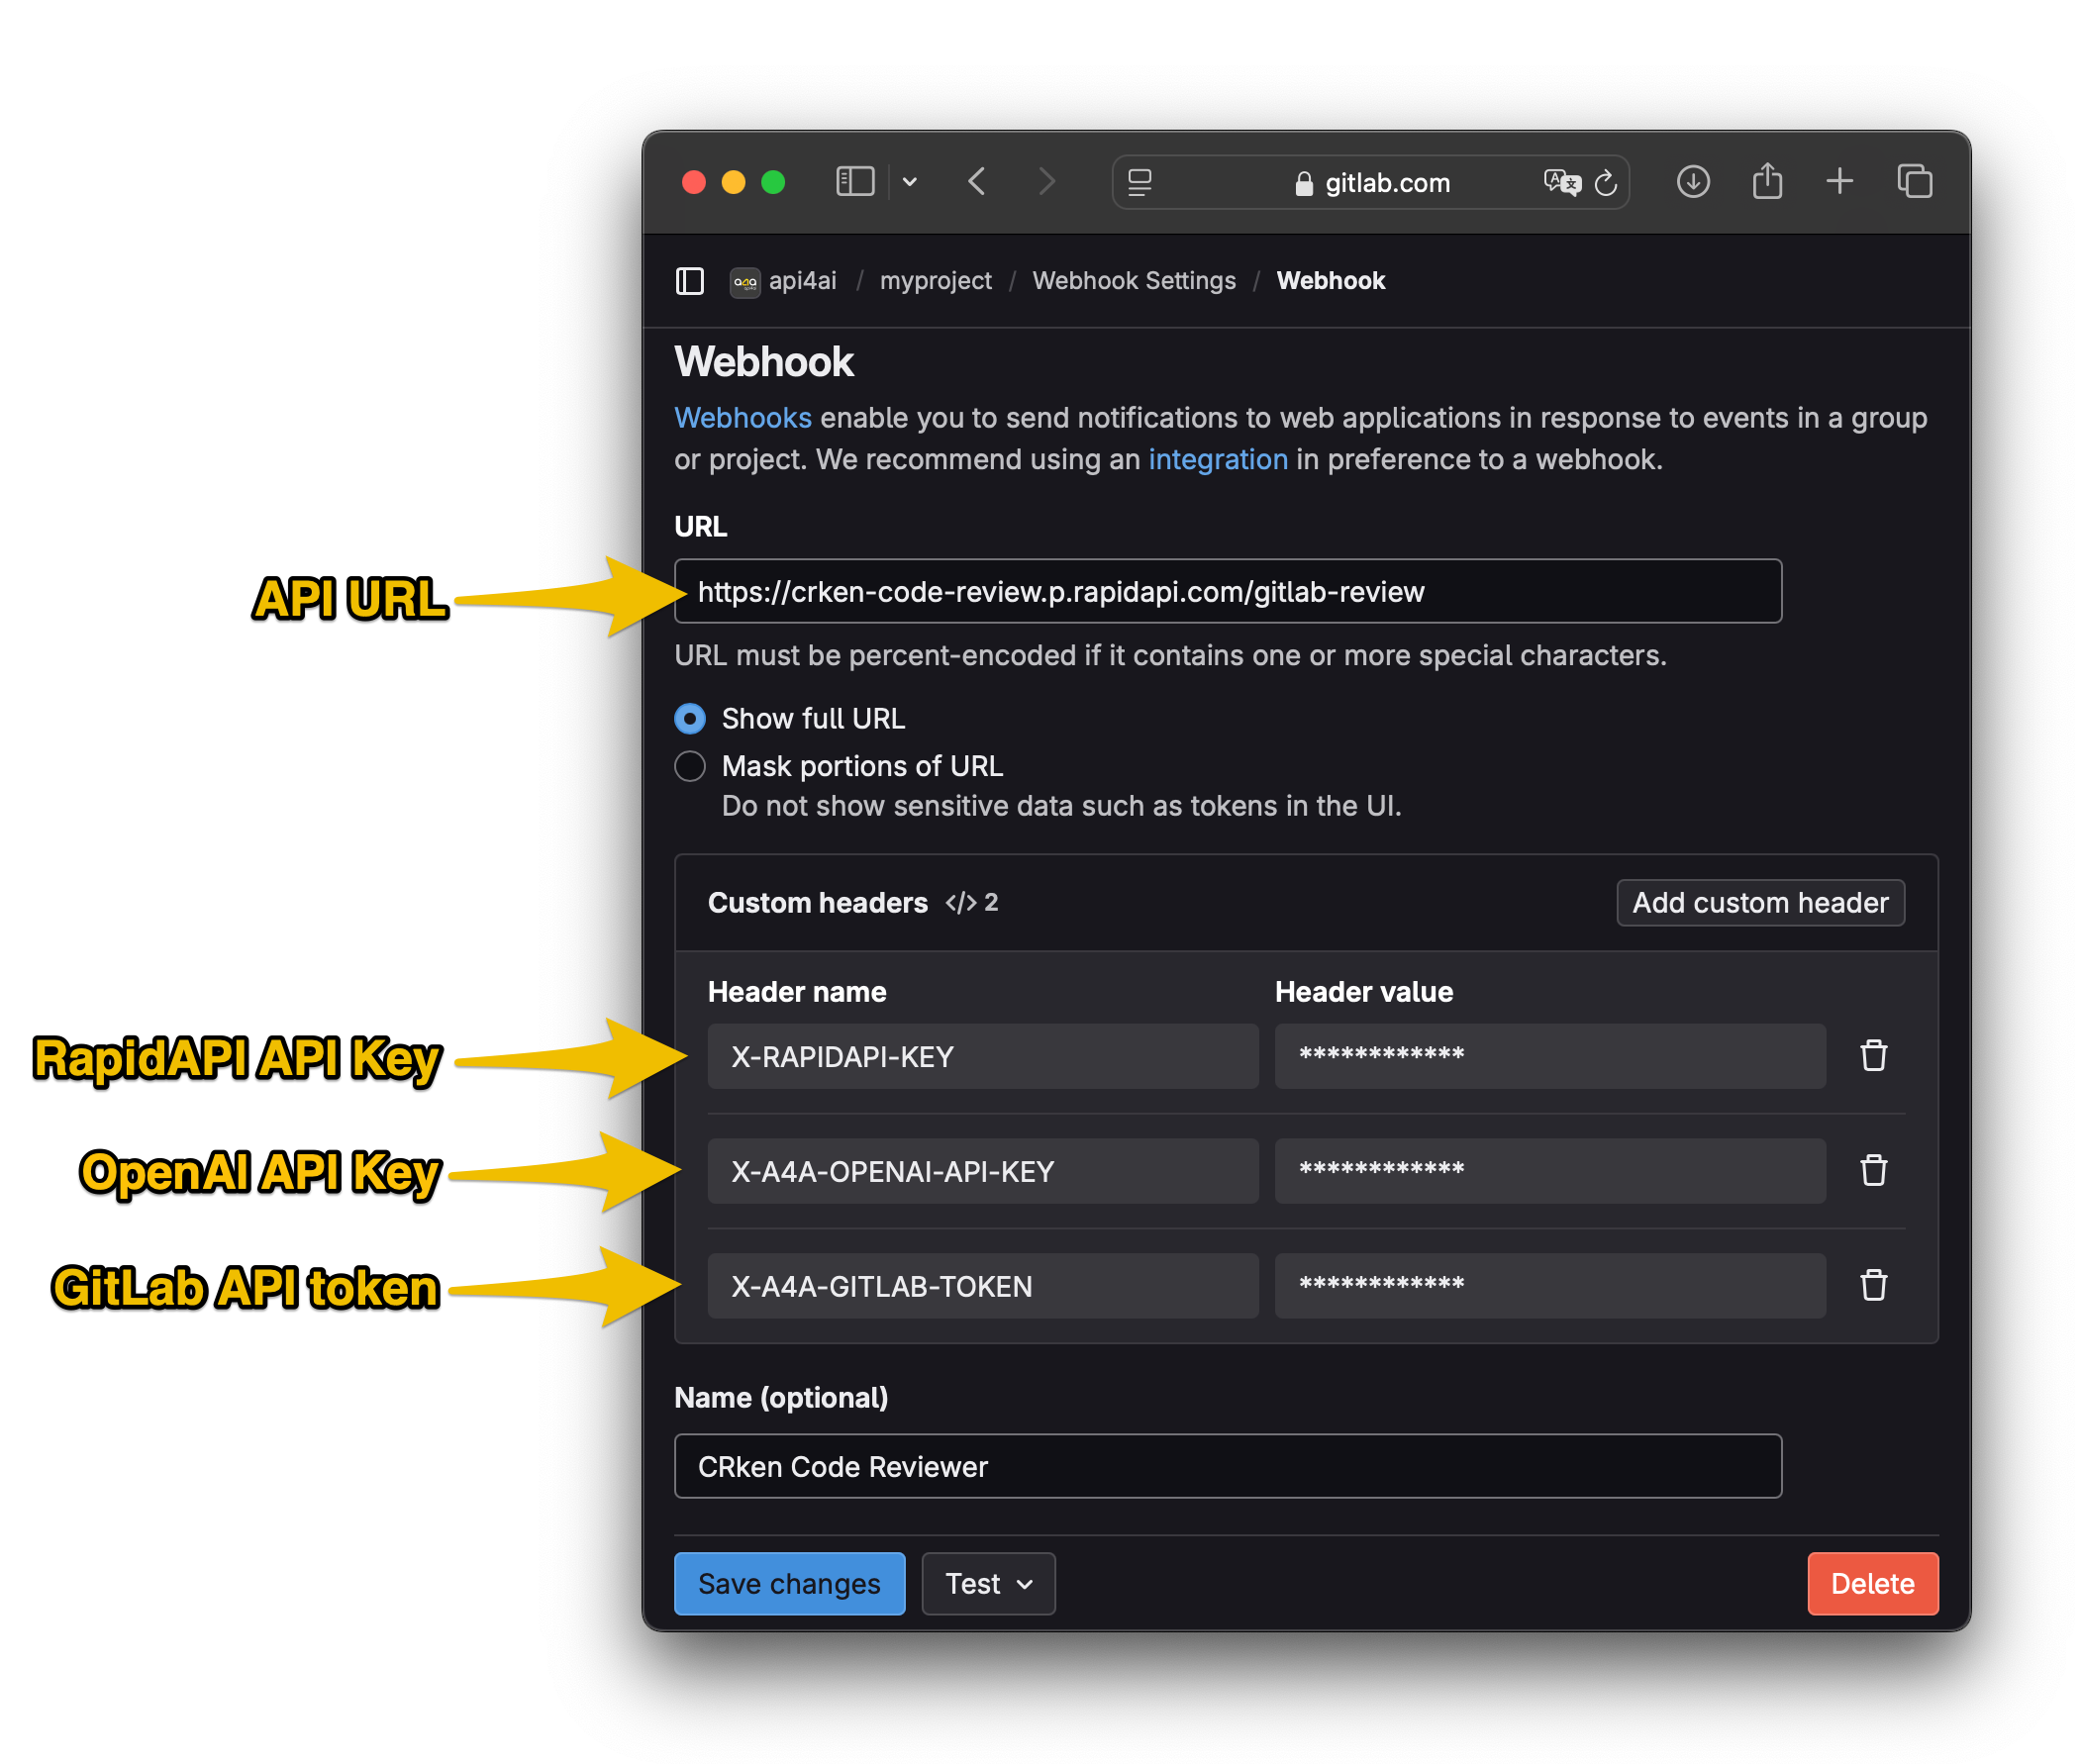This screenshot has height=1764, width=2081.
Task: Open the page reader icon in address bar
Action: click(x=1139, y=182)
